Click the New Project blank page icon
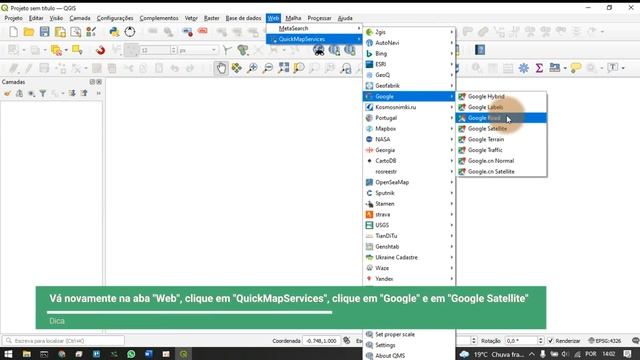Image resolution: width=640 pixels, height=360 pixels. click(x=13, y=32)
